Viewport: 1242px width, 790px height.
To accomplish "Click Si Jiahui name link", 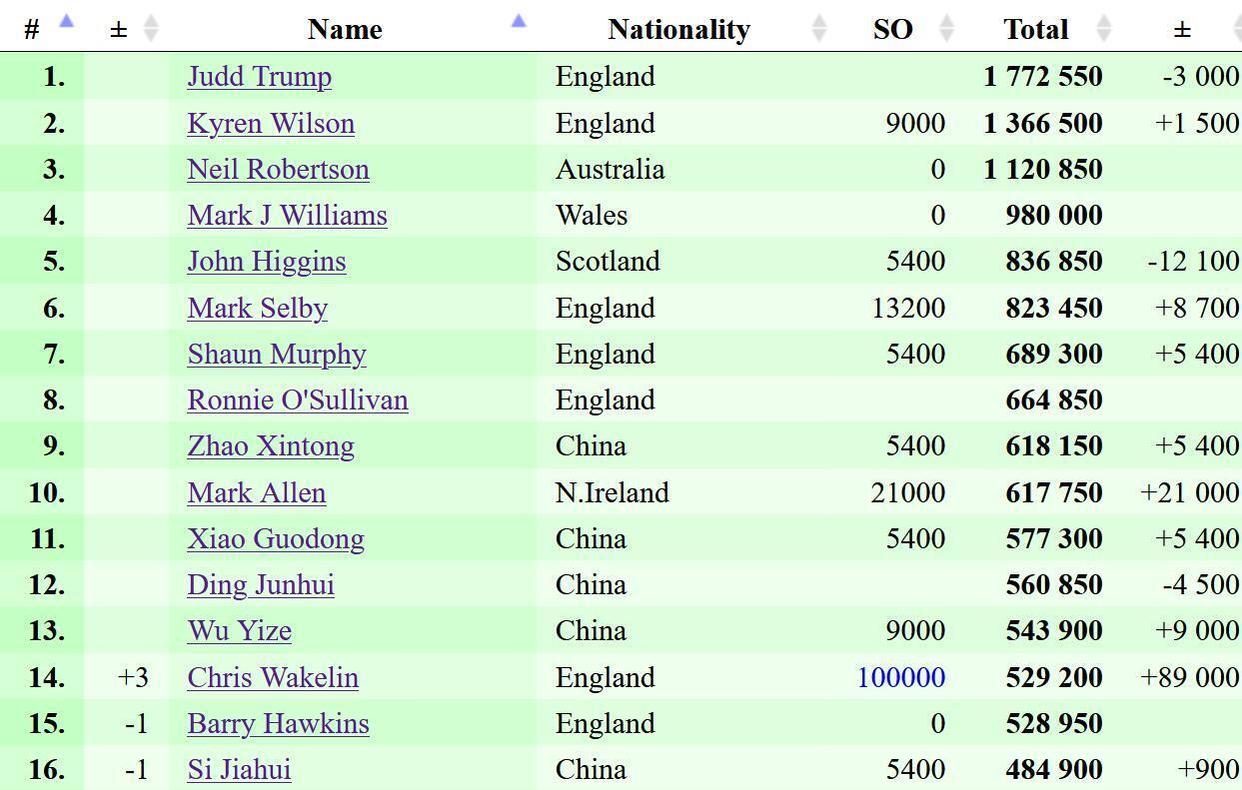I will [x=239, y=770].
